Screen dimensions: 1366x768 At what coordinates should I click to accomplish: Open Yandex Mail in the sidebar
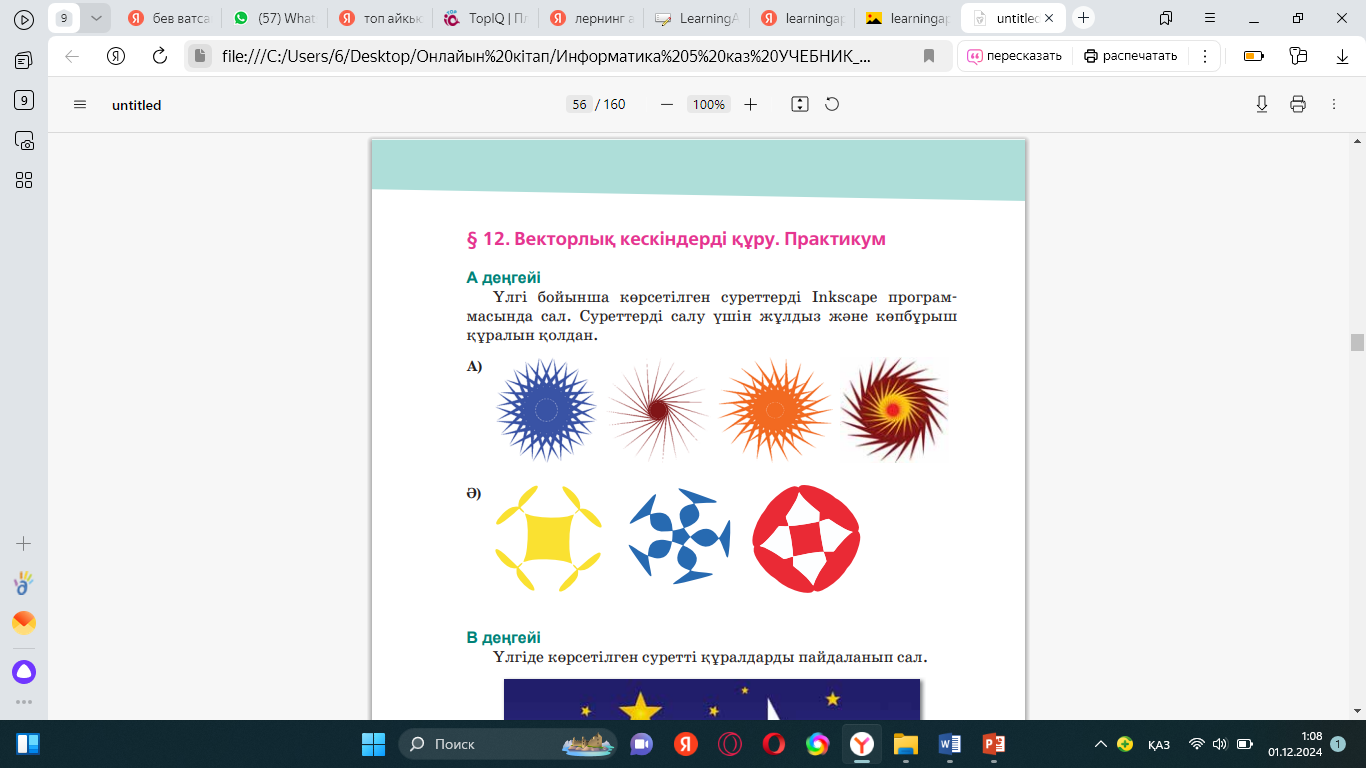(x=24, y=623)
